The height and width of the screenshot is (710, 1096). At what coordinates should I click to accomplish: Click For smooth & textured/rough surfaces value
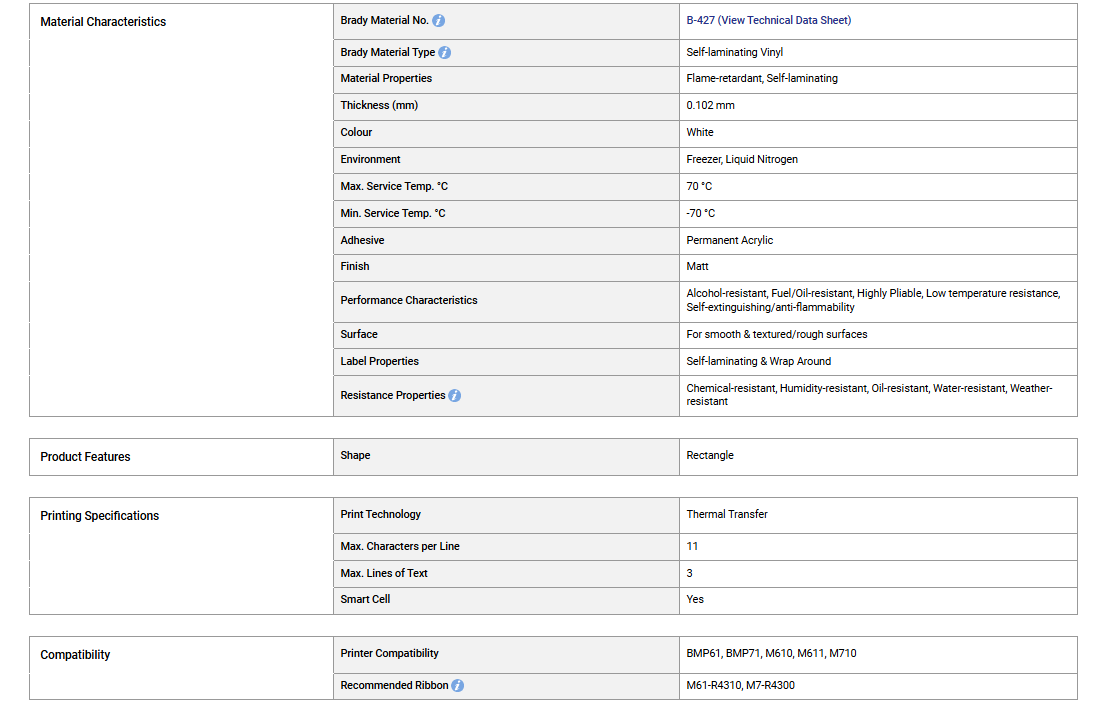[x=777, y=335]
